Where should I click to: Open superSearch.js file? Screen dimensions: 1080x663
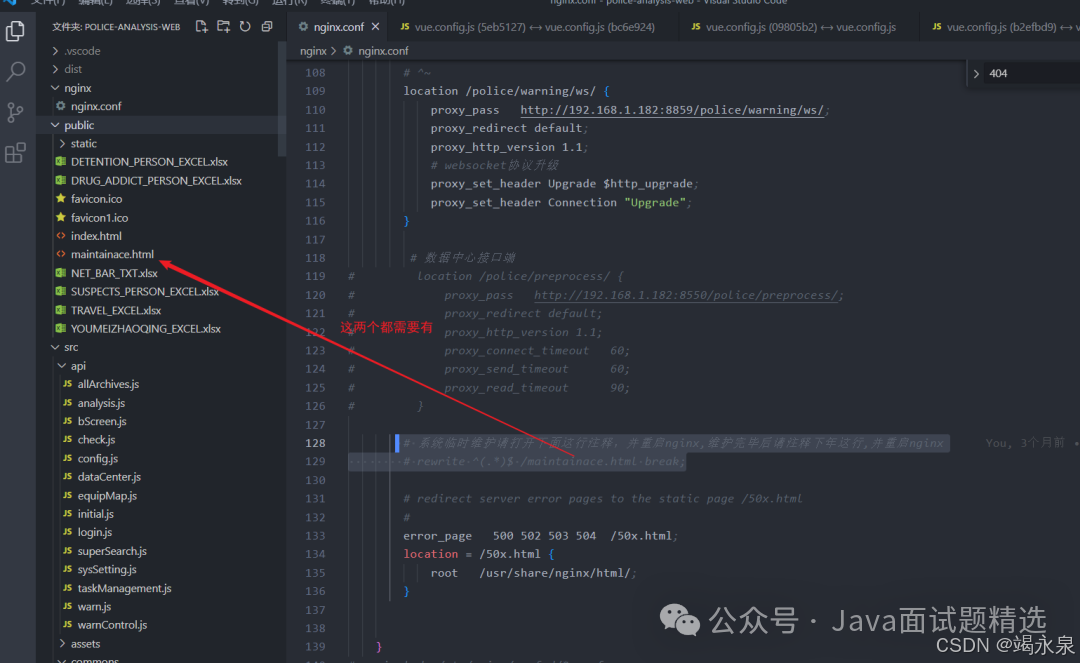coord(112,551)
